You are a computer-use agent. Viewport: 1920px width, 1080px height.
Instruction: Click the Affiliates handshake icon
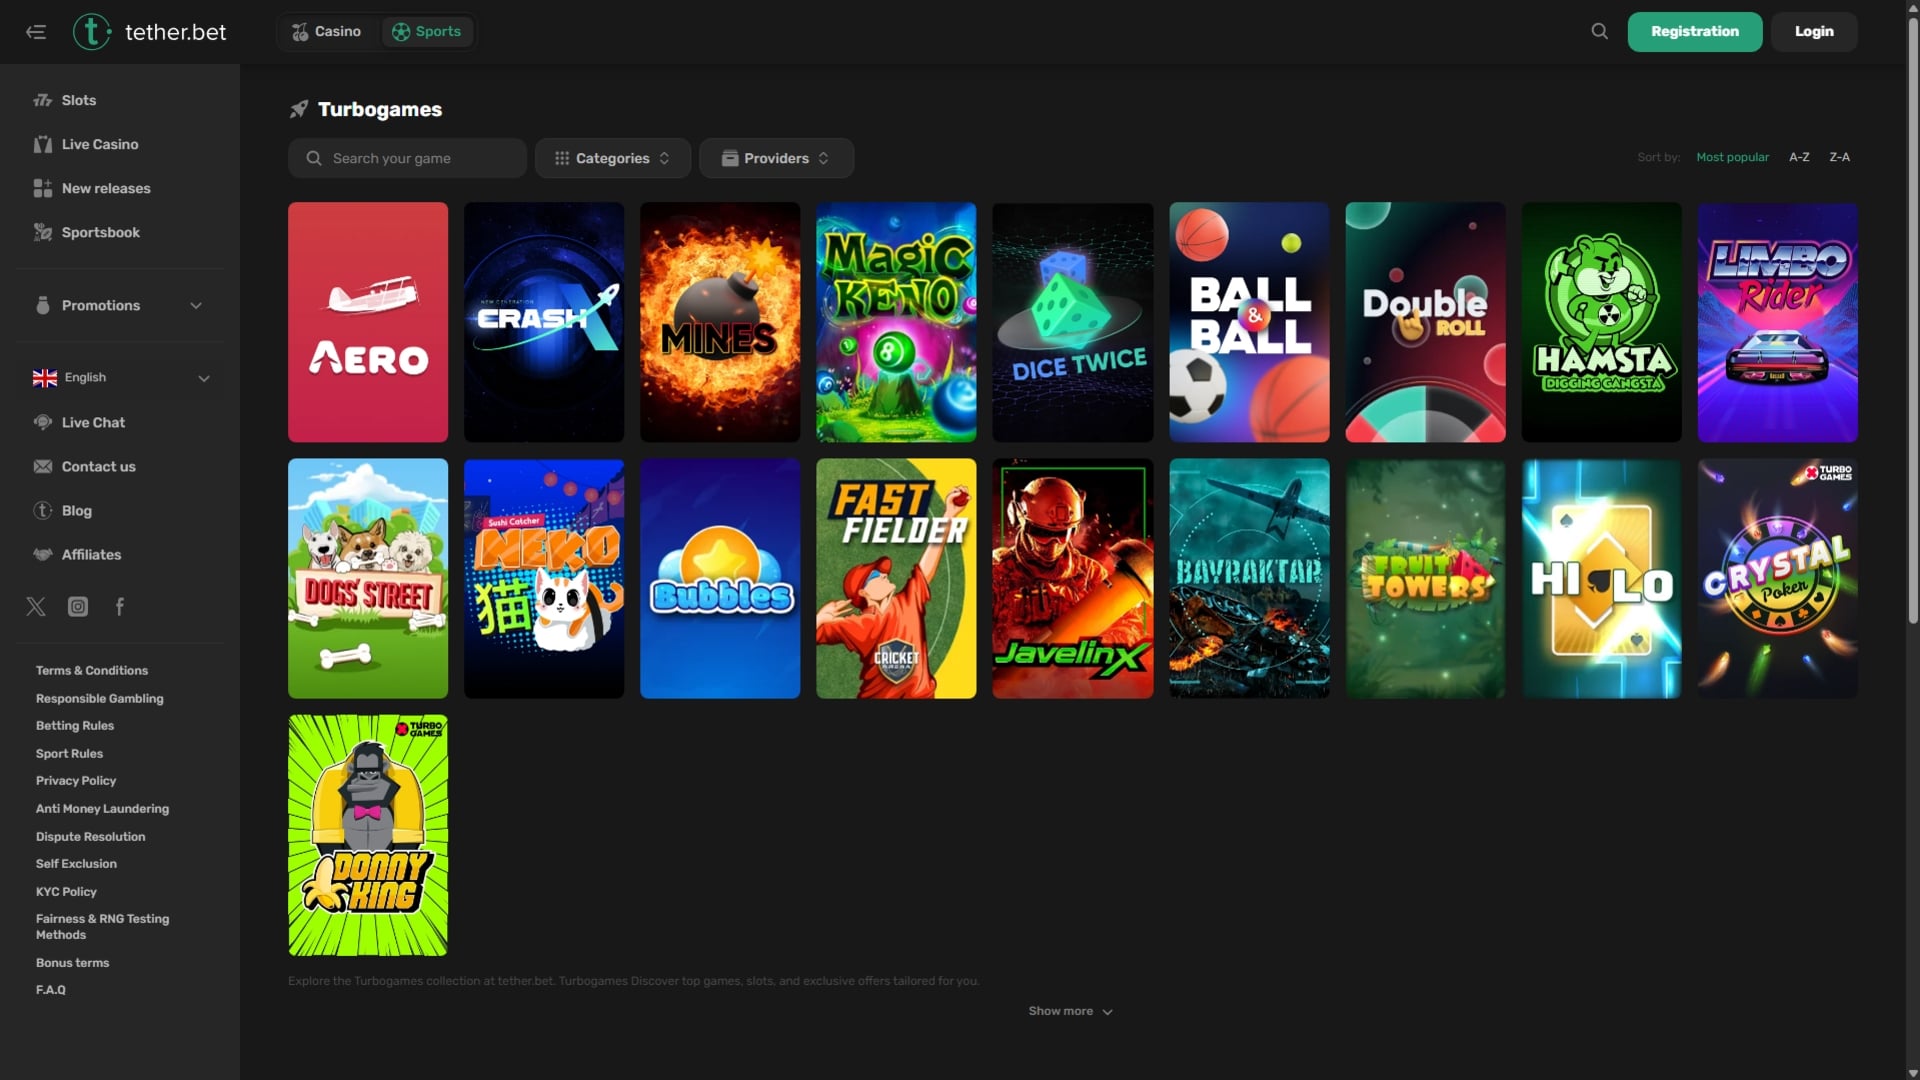point(43,554)
